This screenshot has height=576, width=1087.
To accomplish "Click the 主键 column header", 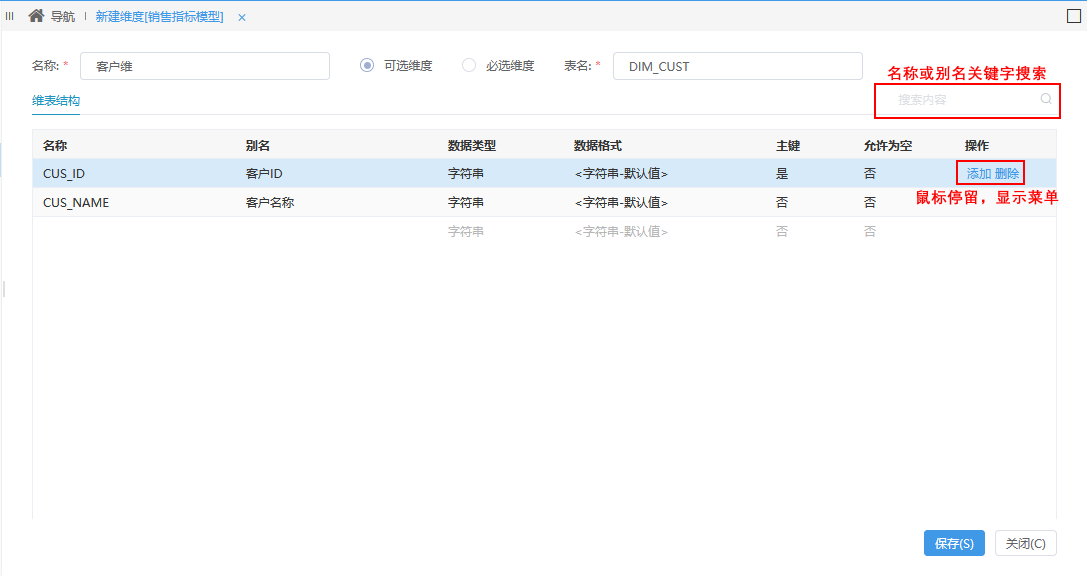I will pyautogui.click(x=788, y=146).
